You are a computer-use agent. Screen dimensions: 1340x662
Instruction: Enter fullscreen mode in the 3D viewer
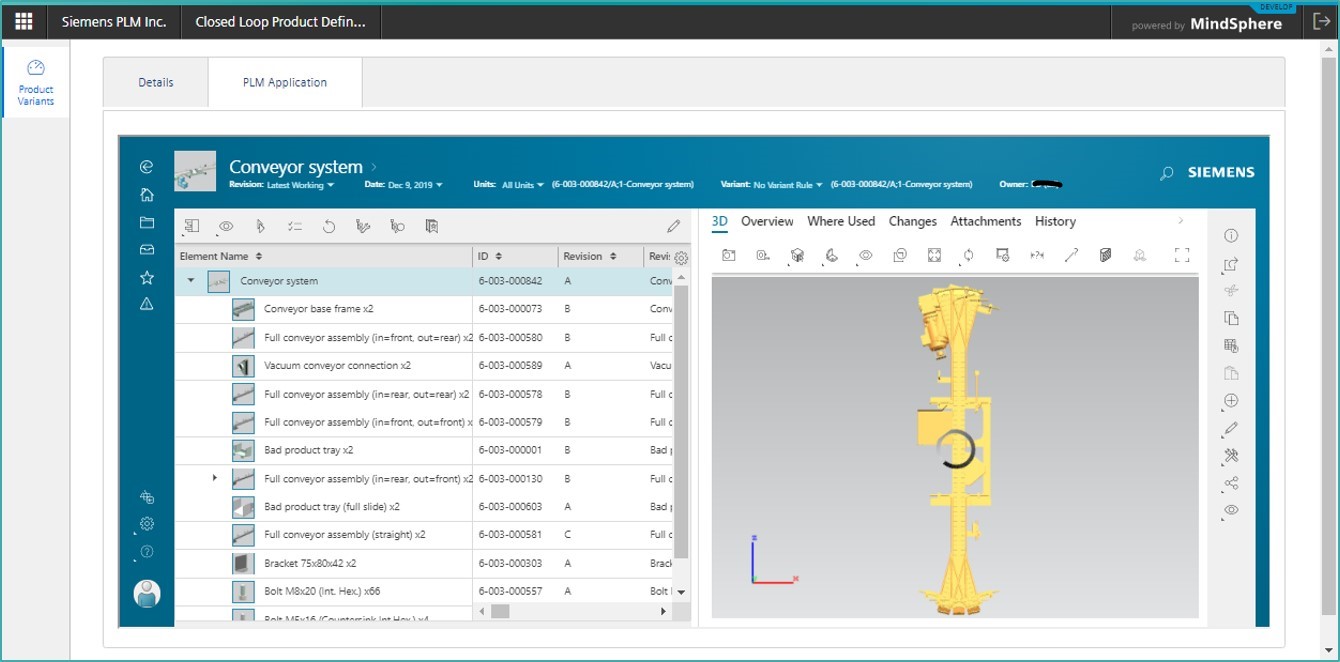[1182, 256]
